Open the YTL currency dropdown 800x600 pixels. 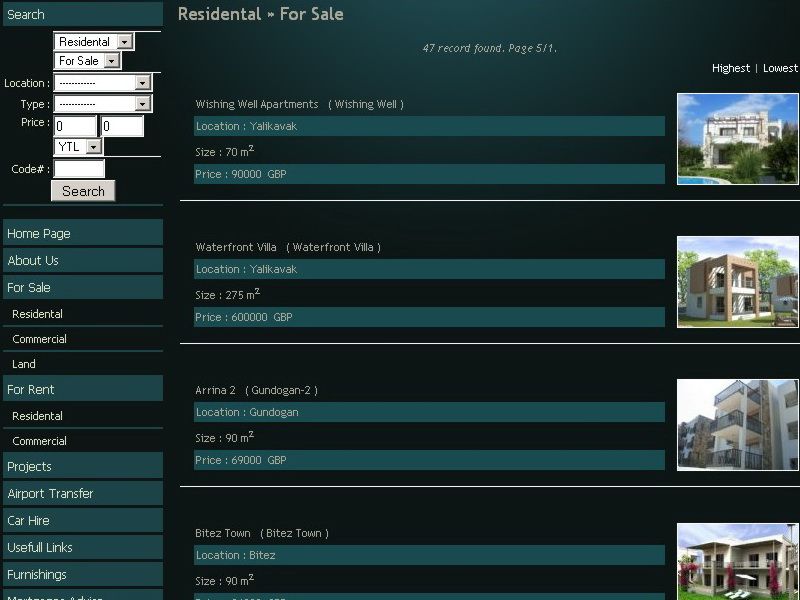(79, 147)
